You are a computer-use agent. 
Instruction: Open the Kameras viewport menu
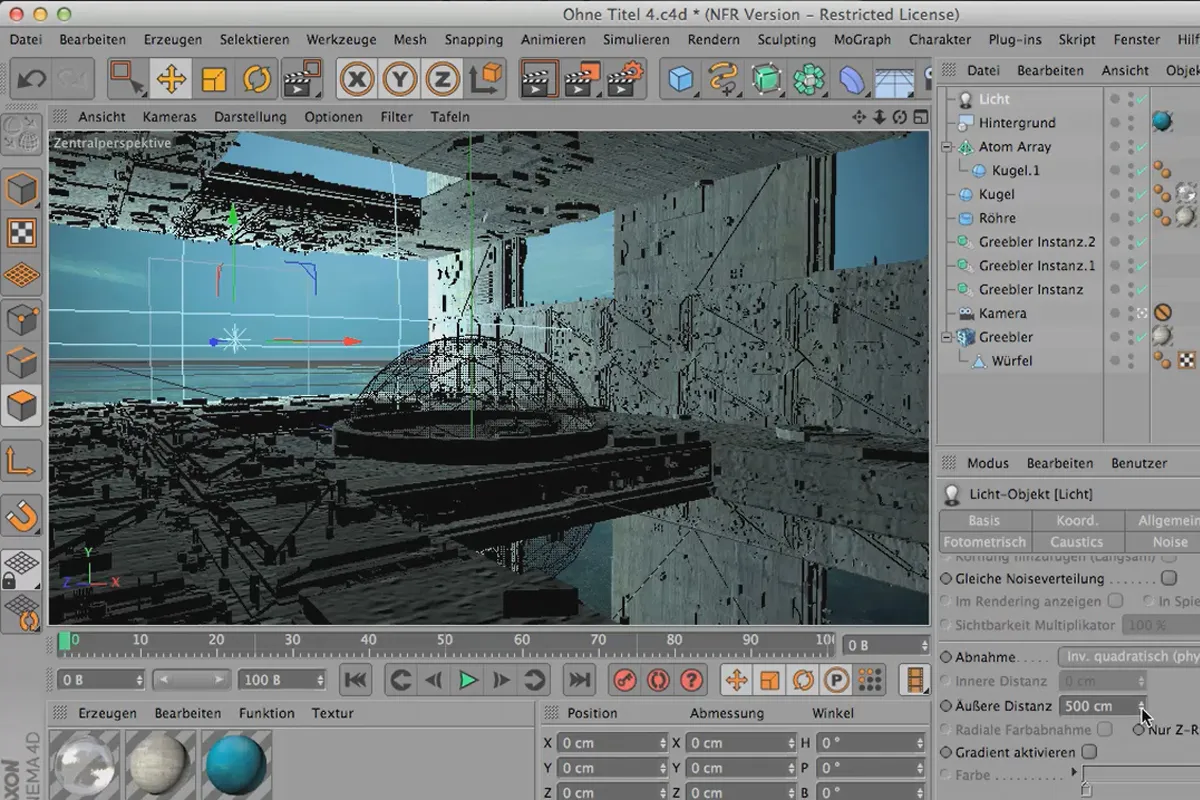[169, 117]
